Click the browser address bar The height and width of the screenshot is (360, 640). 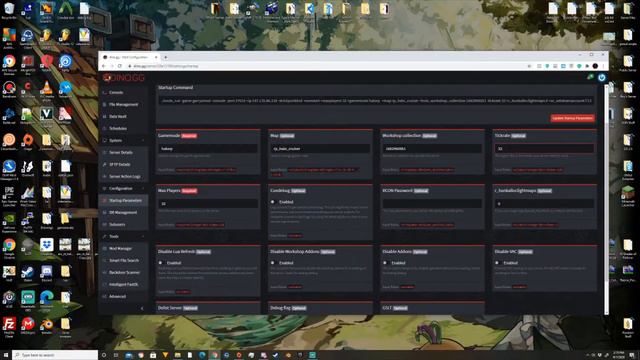pyautogui.click(x=327, y=66)
